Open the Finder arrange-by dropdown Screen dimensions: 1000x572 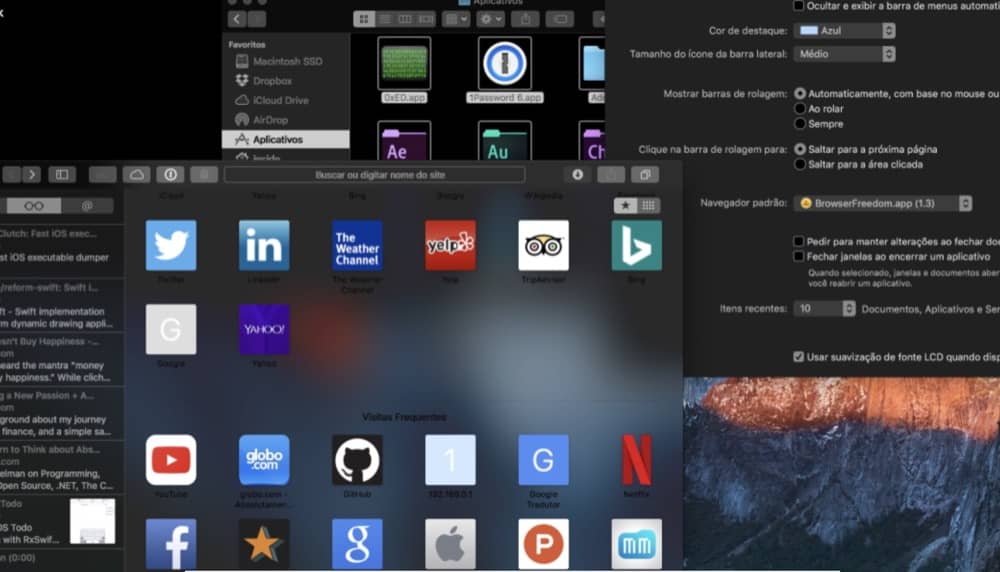456,19
